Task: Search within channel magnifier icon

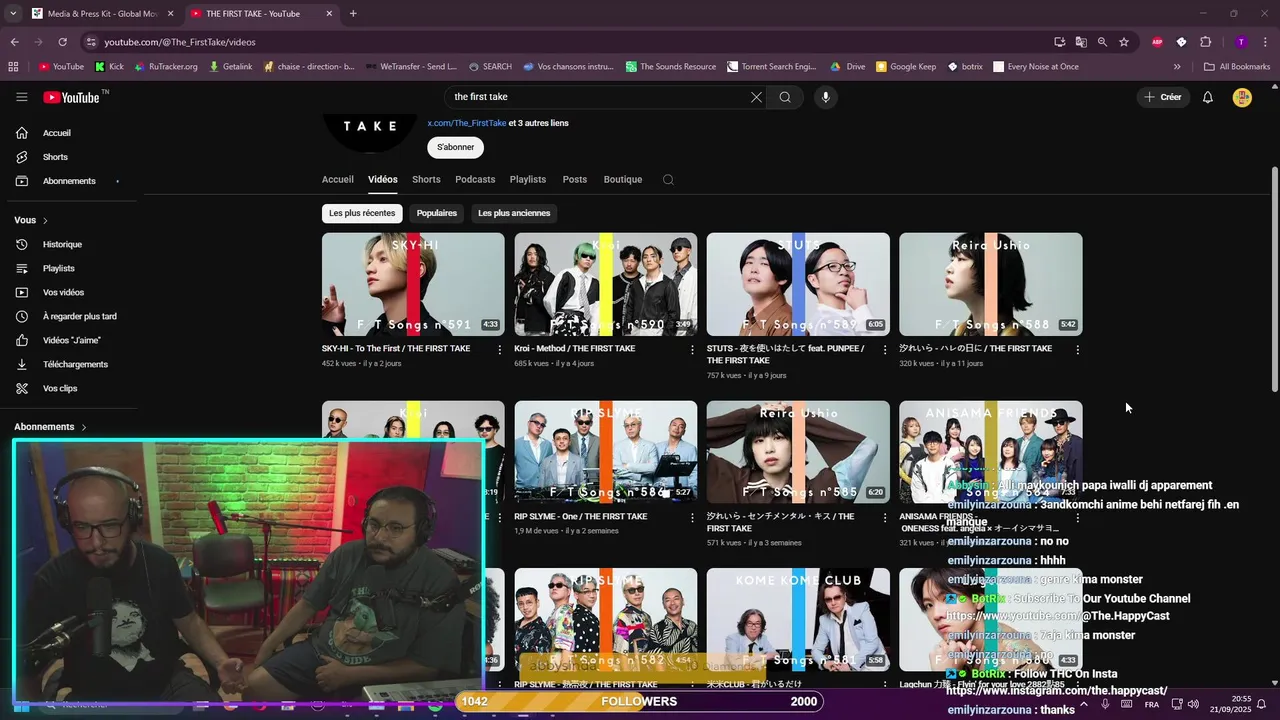Action: coord(668,180)
